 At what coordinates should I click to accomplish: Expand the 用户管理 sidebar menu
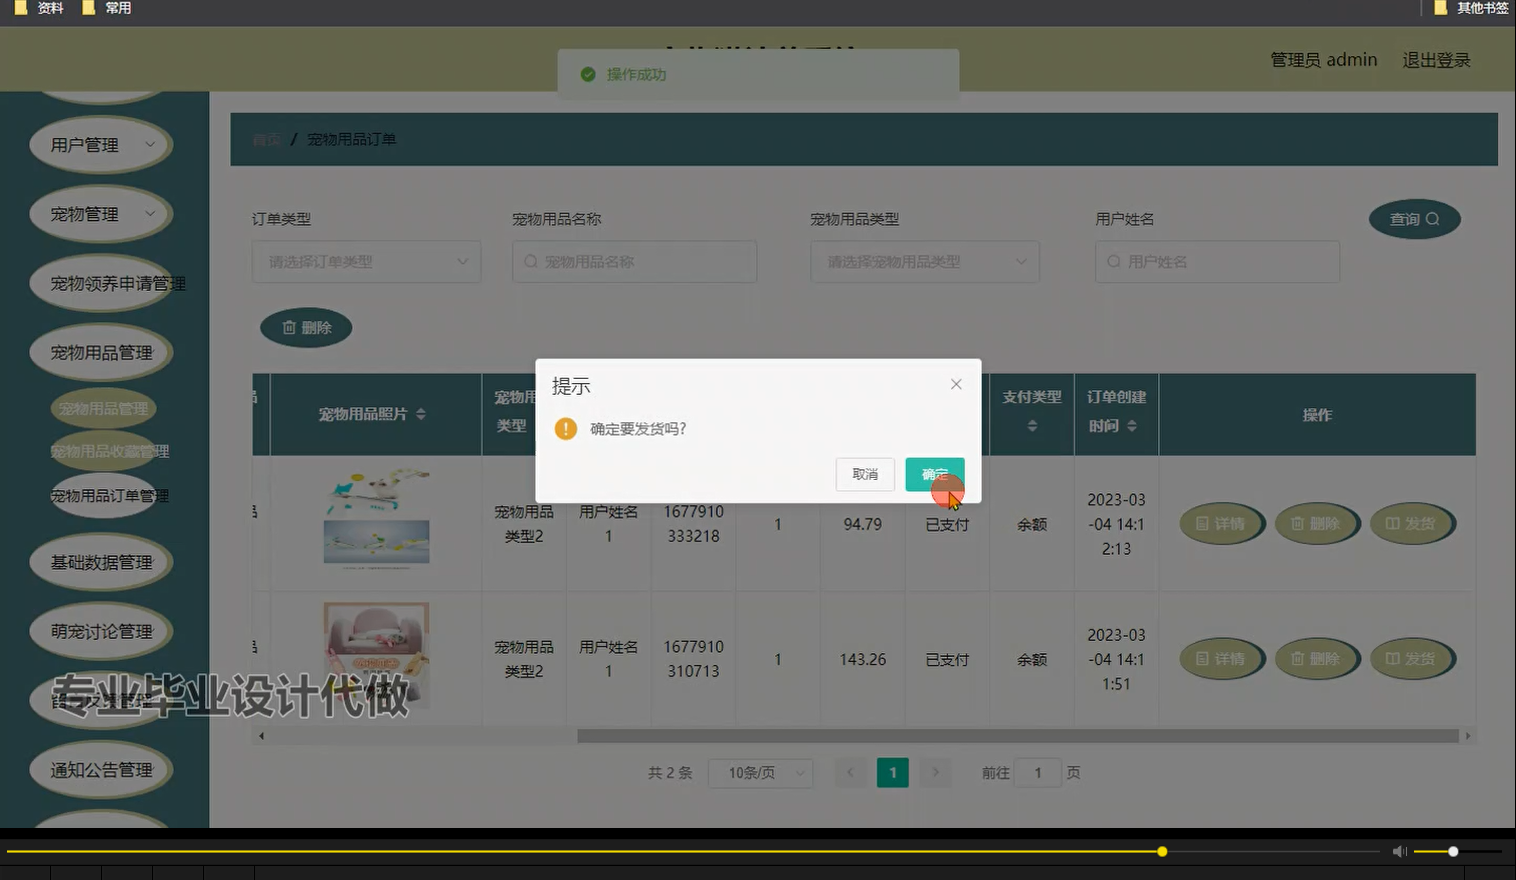[101, 144]
